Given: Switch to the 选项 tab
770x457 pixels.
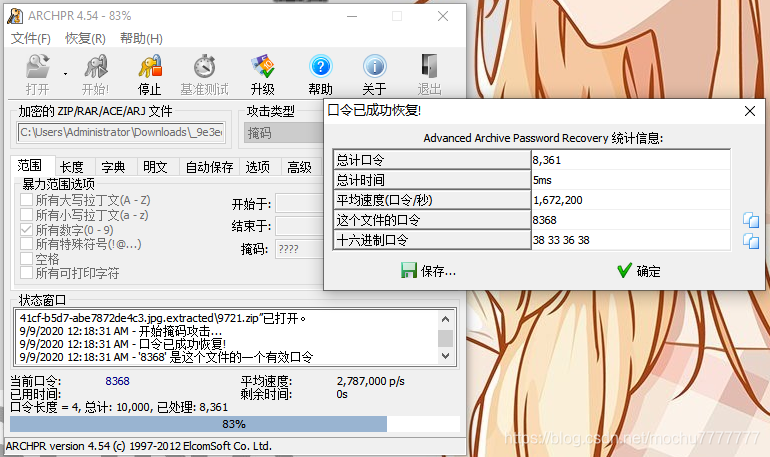Looking at the screenshot, I should pos(257,167).
